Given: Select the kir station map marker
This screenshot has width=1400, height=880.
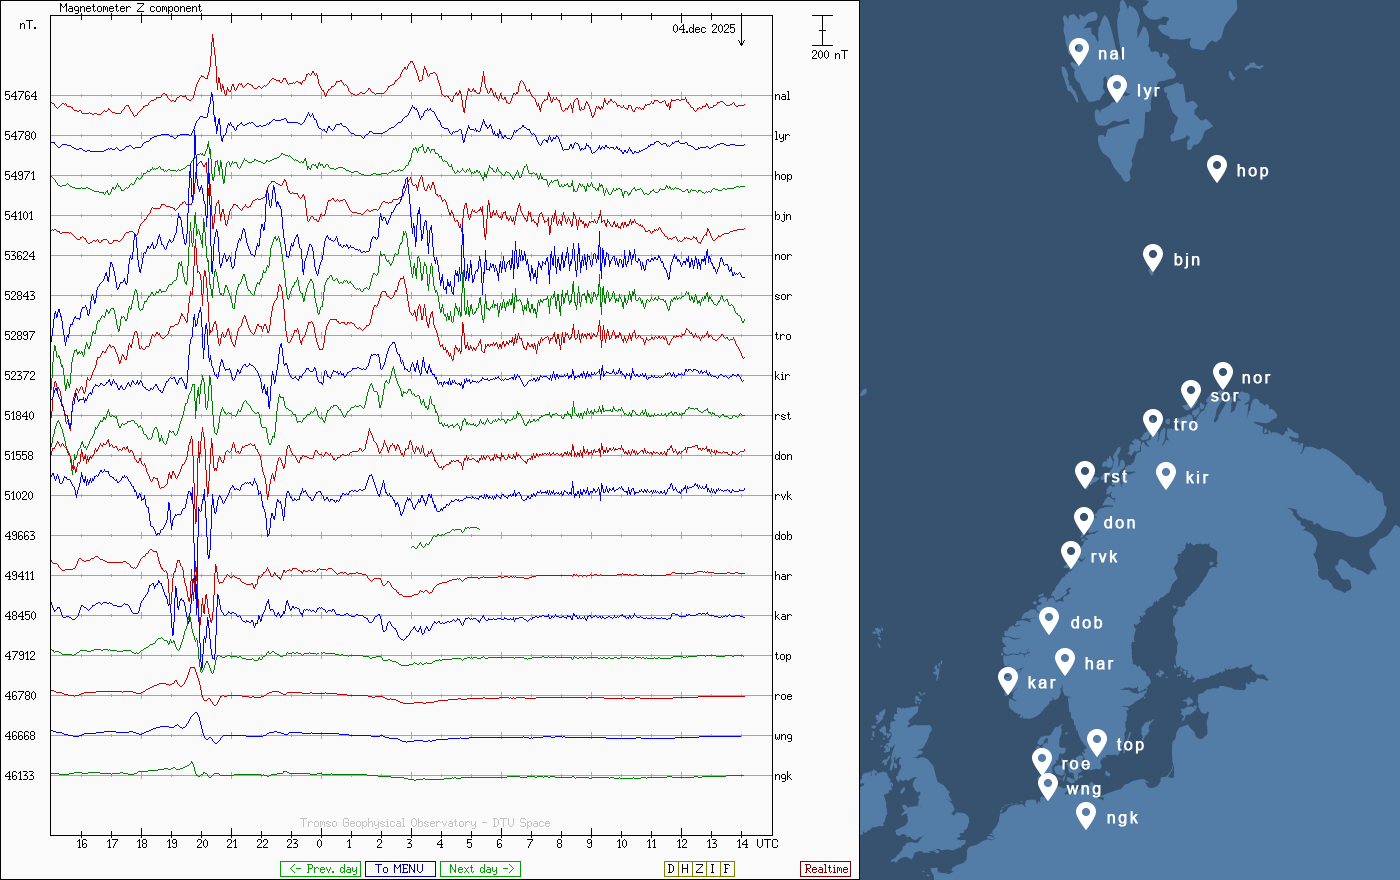Looking at the screenshot, I should 1165,475.
